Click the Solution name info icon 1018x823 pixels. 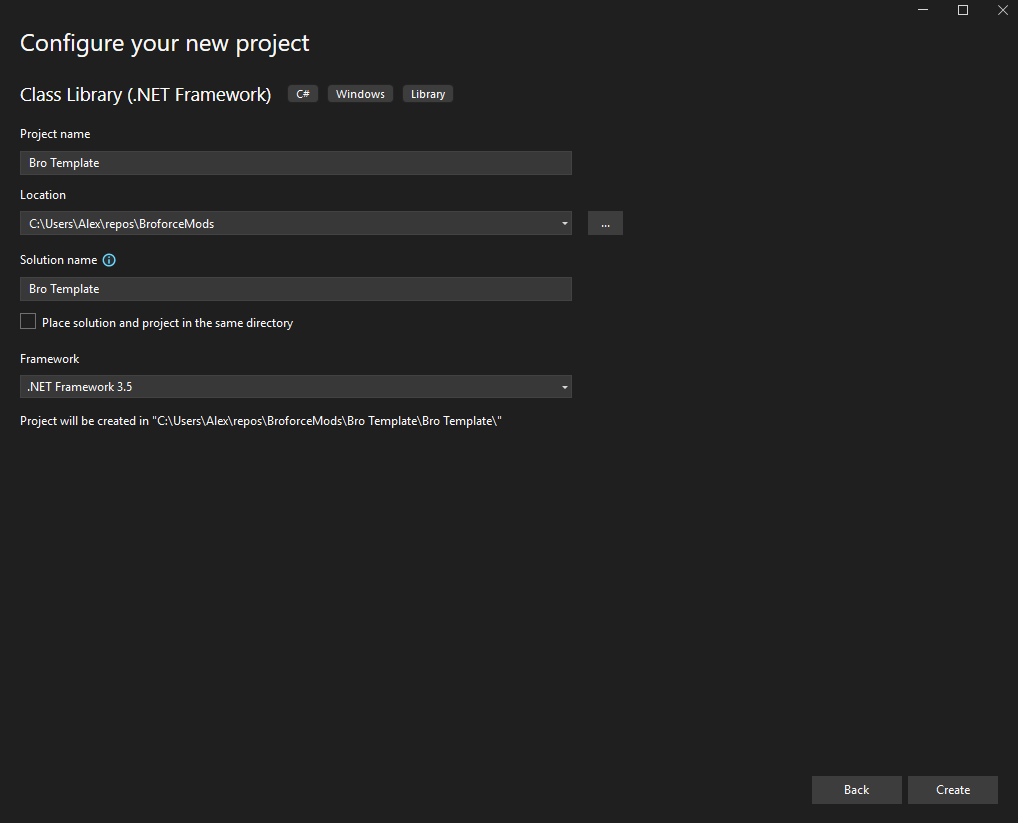coord(109,260)
